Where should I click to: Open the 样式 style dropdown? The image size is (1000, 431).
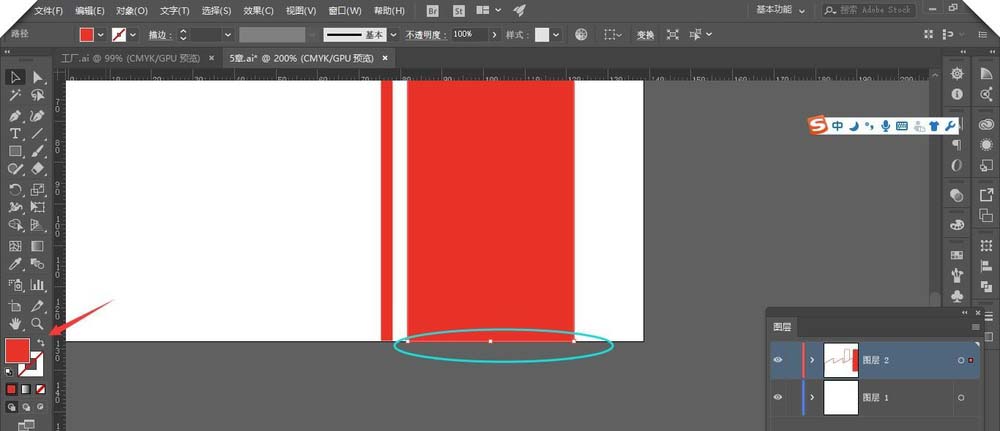pyautogui.click(x=560, y=34)
